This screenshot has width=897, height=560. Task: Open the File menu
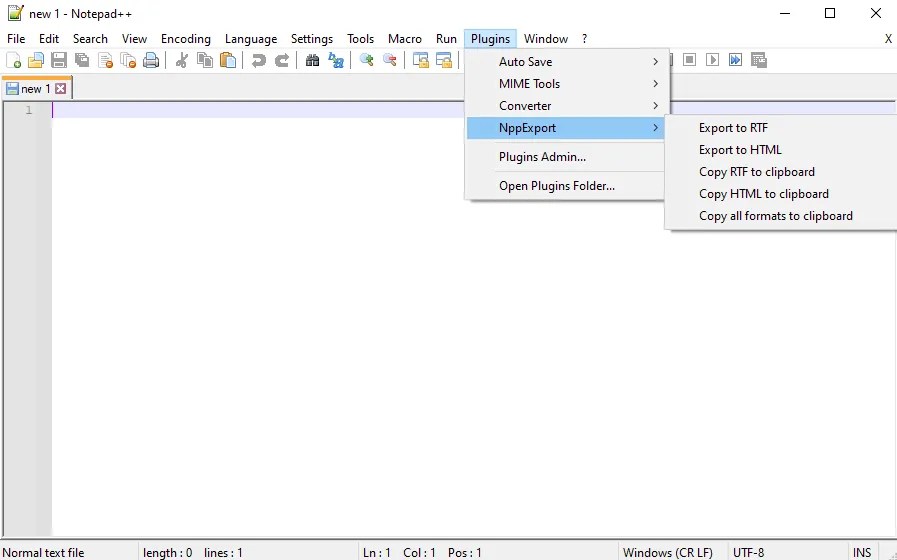tap(16, 39)
